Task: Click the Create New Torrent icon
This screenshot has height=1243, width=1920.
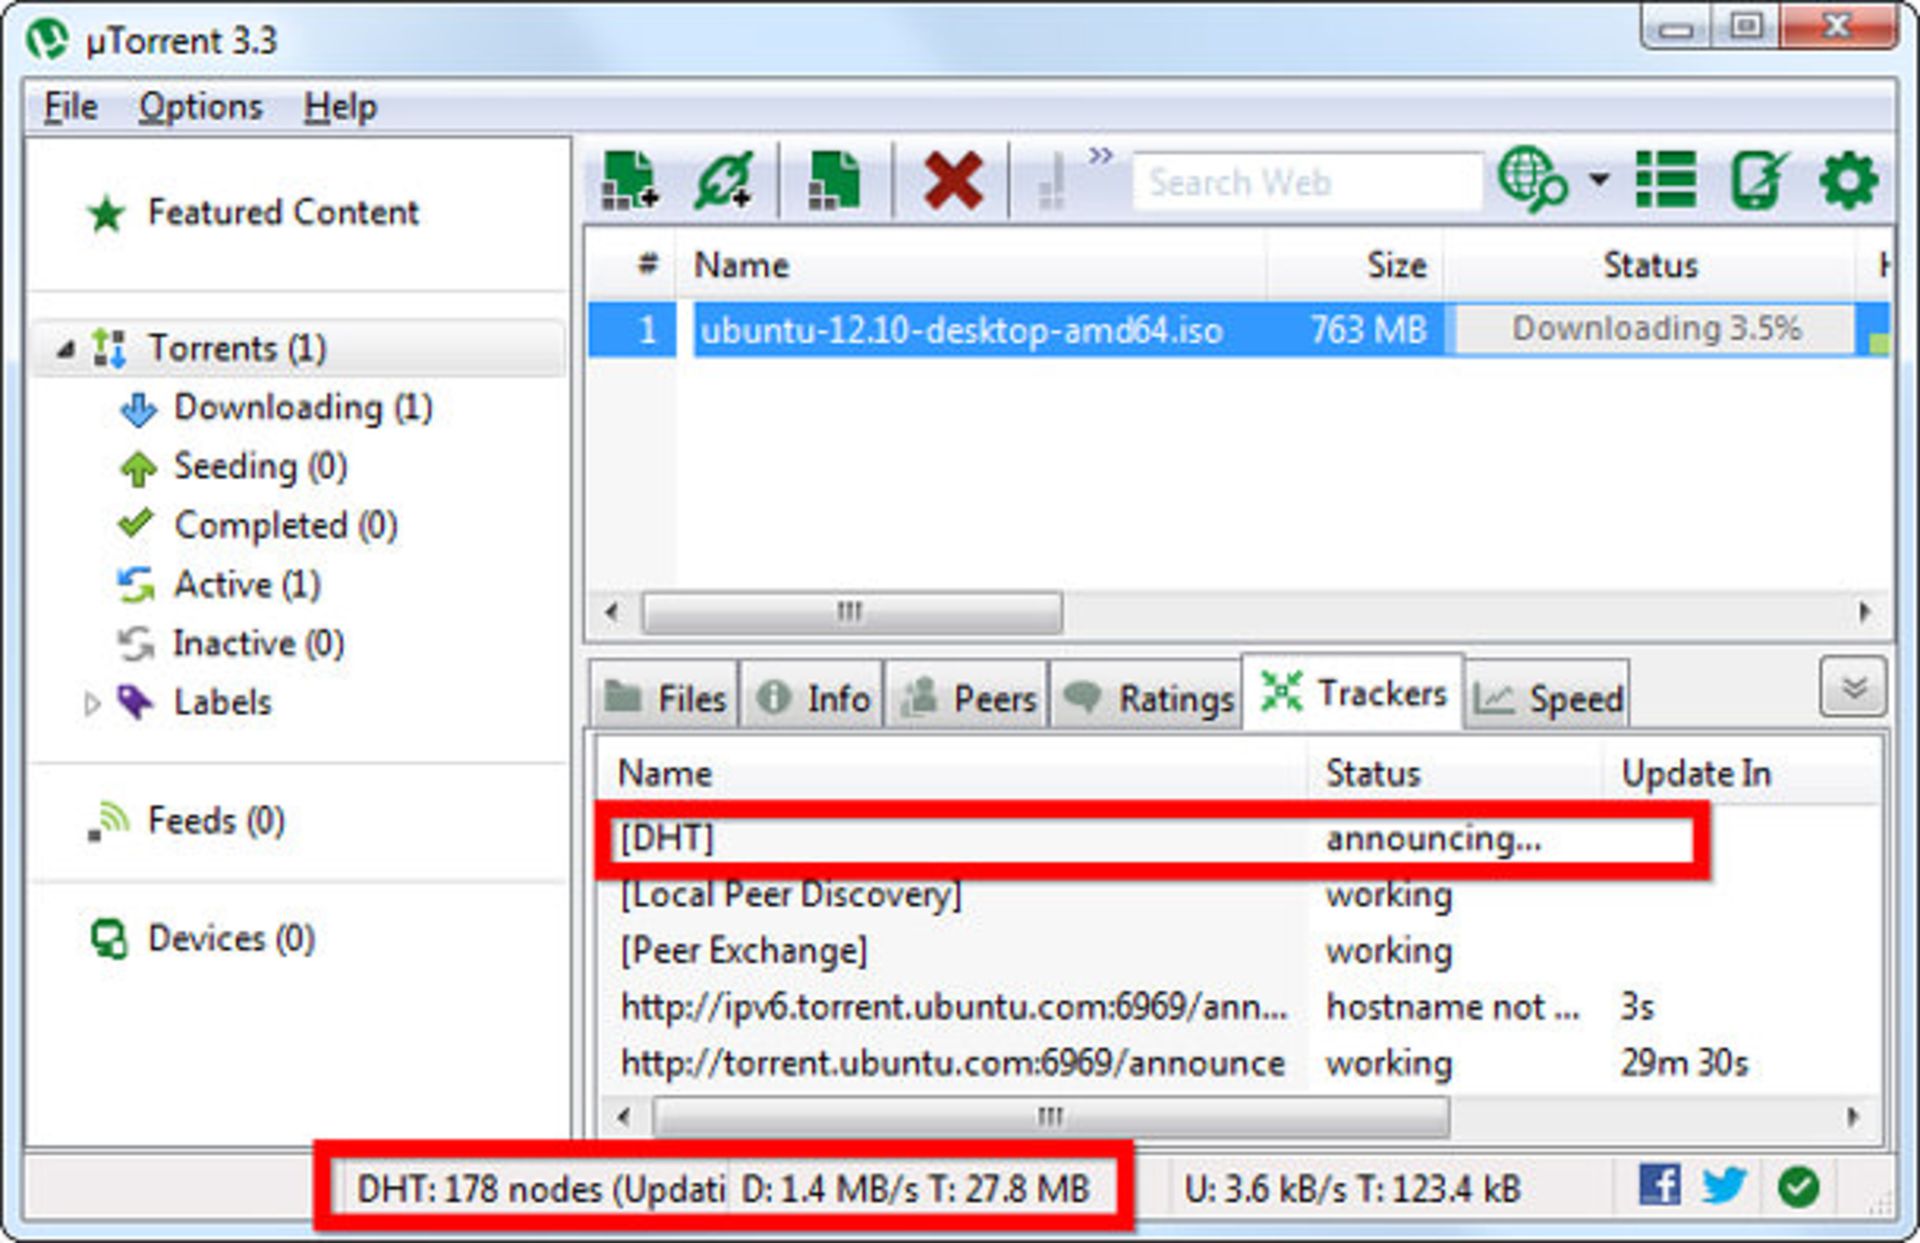Action: [x=835, y=181]
